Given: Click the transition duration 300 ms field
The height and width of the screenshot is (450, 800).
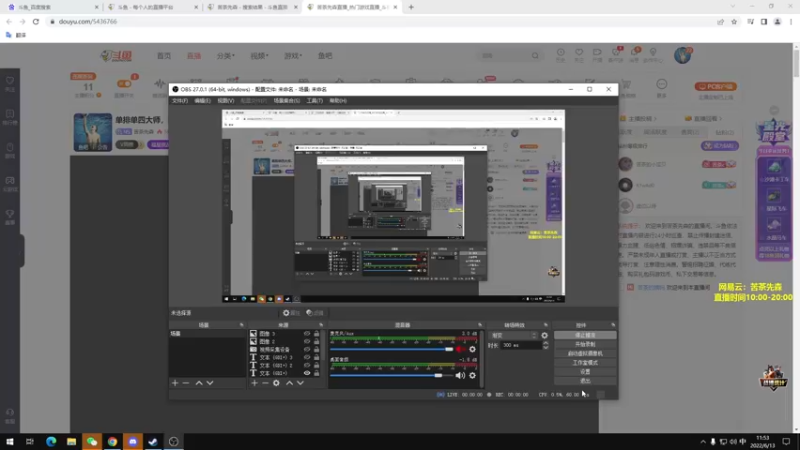Looking at the screenshot, I should pos(520,345).
